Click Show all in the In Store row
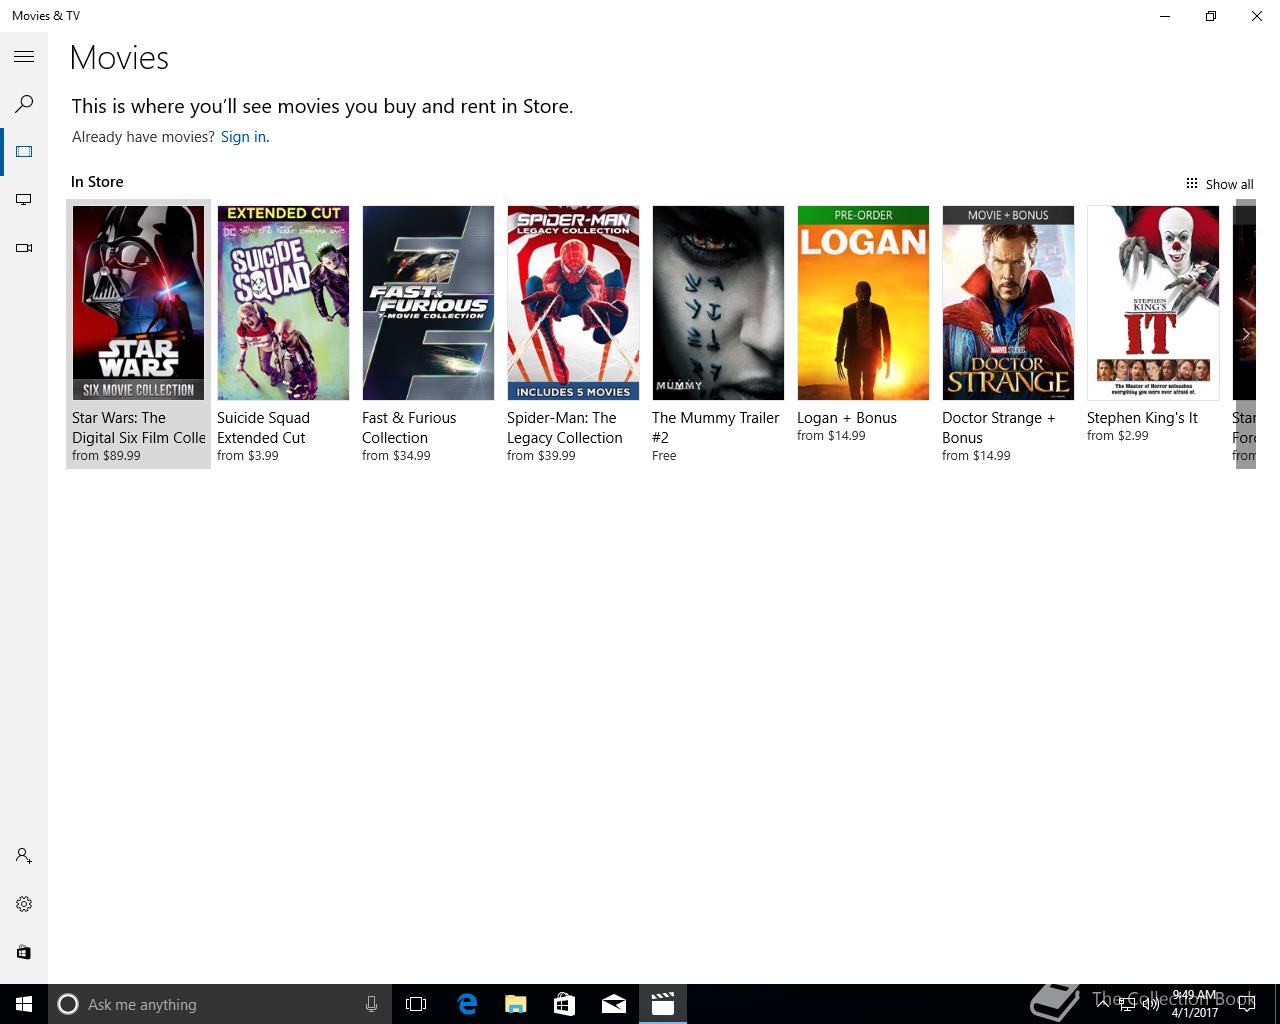The width and height of the screenshot is (1280, 1024). (1219, 184)
